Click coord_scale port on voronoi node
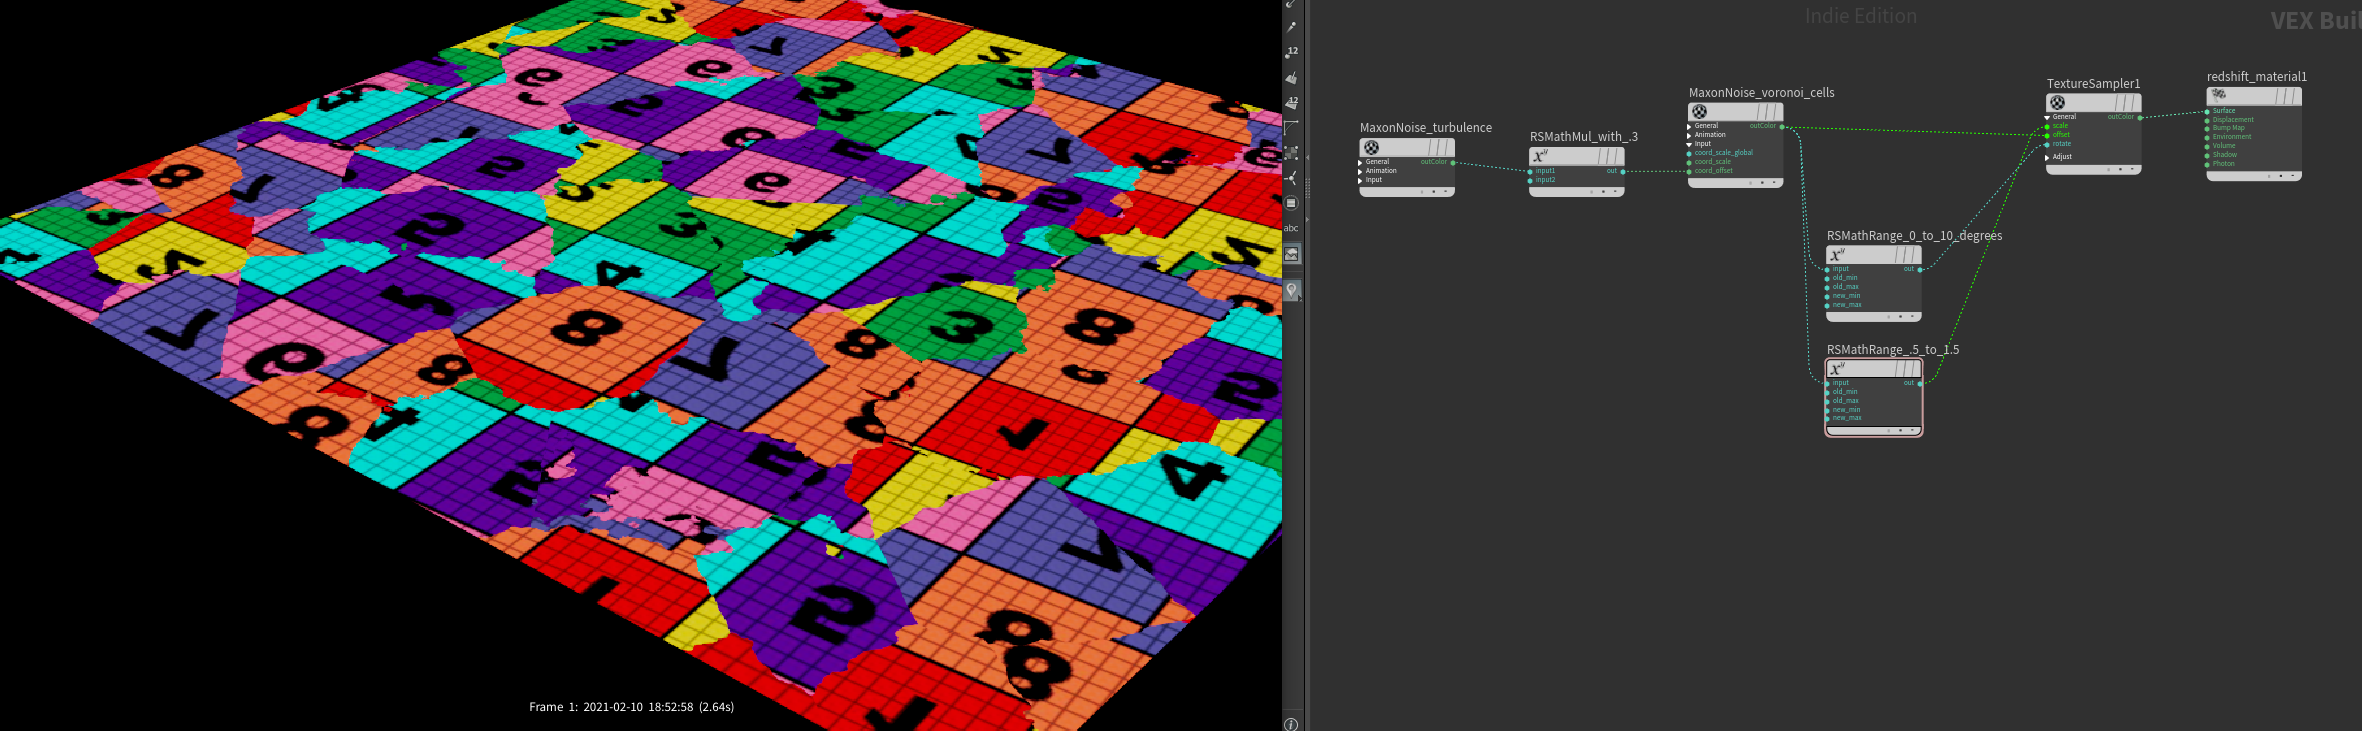The width and height of the screenshot is (2362, 731). (x=1690, y=162)
